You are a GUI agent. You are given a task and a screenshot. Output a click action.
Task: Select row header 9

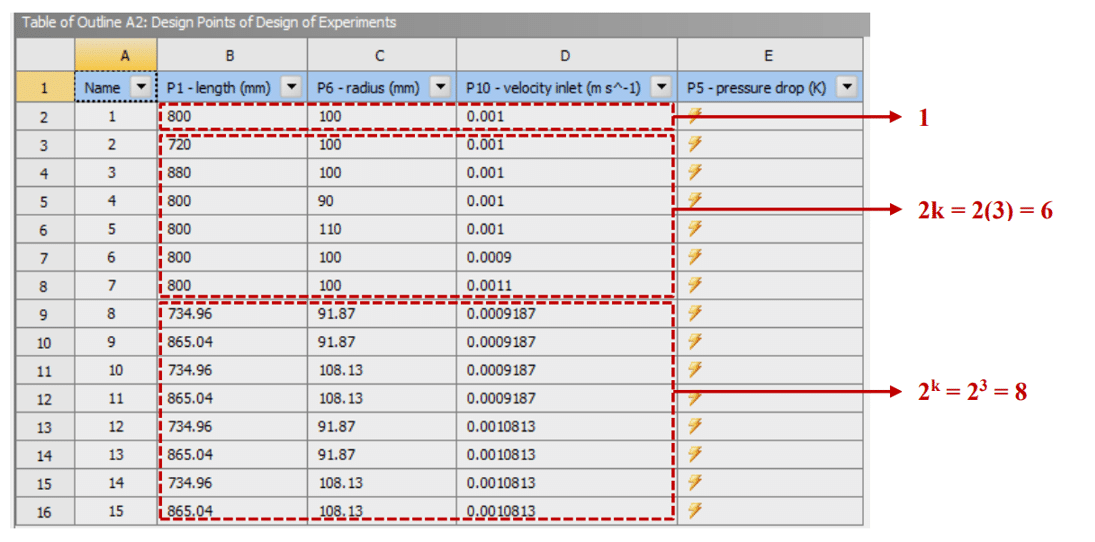tap(45, 314)
